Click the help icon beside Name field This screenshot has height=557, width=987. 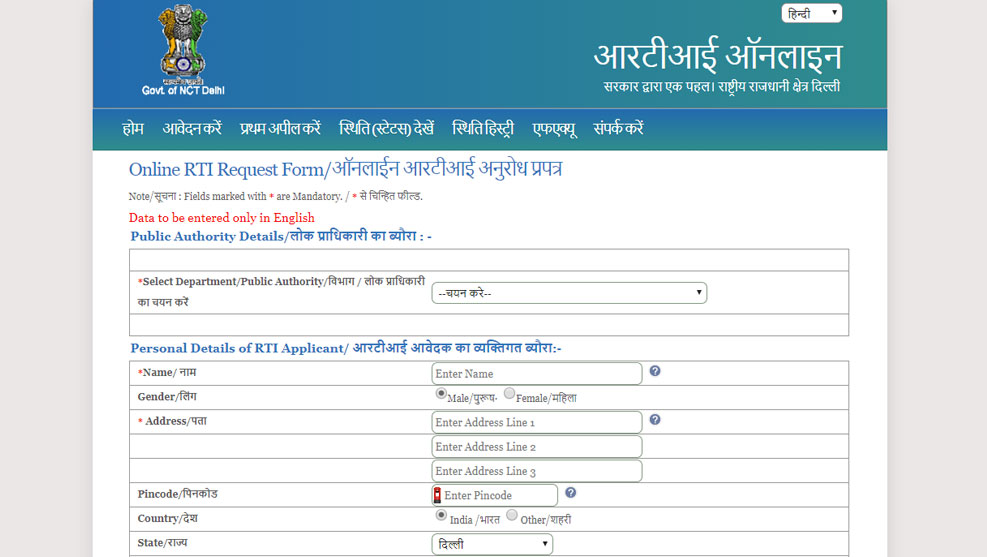coord(655,371)
